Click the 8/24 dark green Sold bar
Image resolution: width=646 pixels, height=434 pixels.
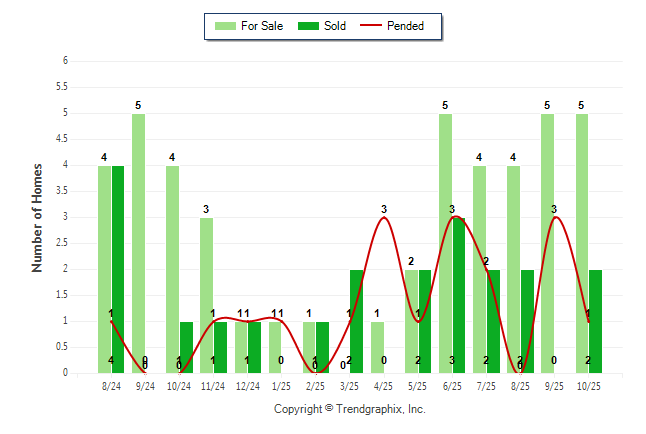(x=118, y=269)
